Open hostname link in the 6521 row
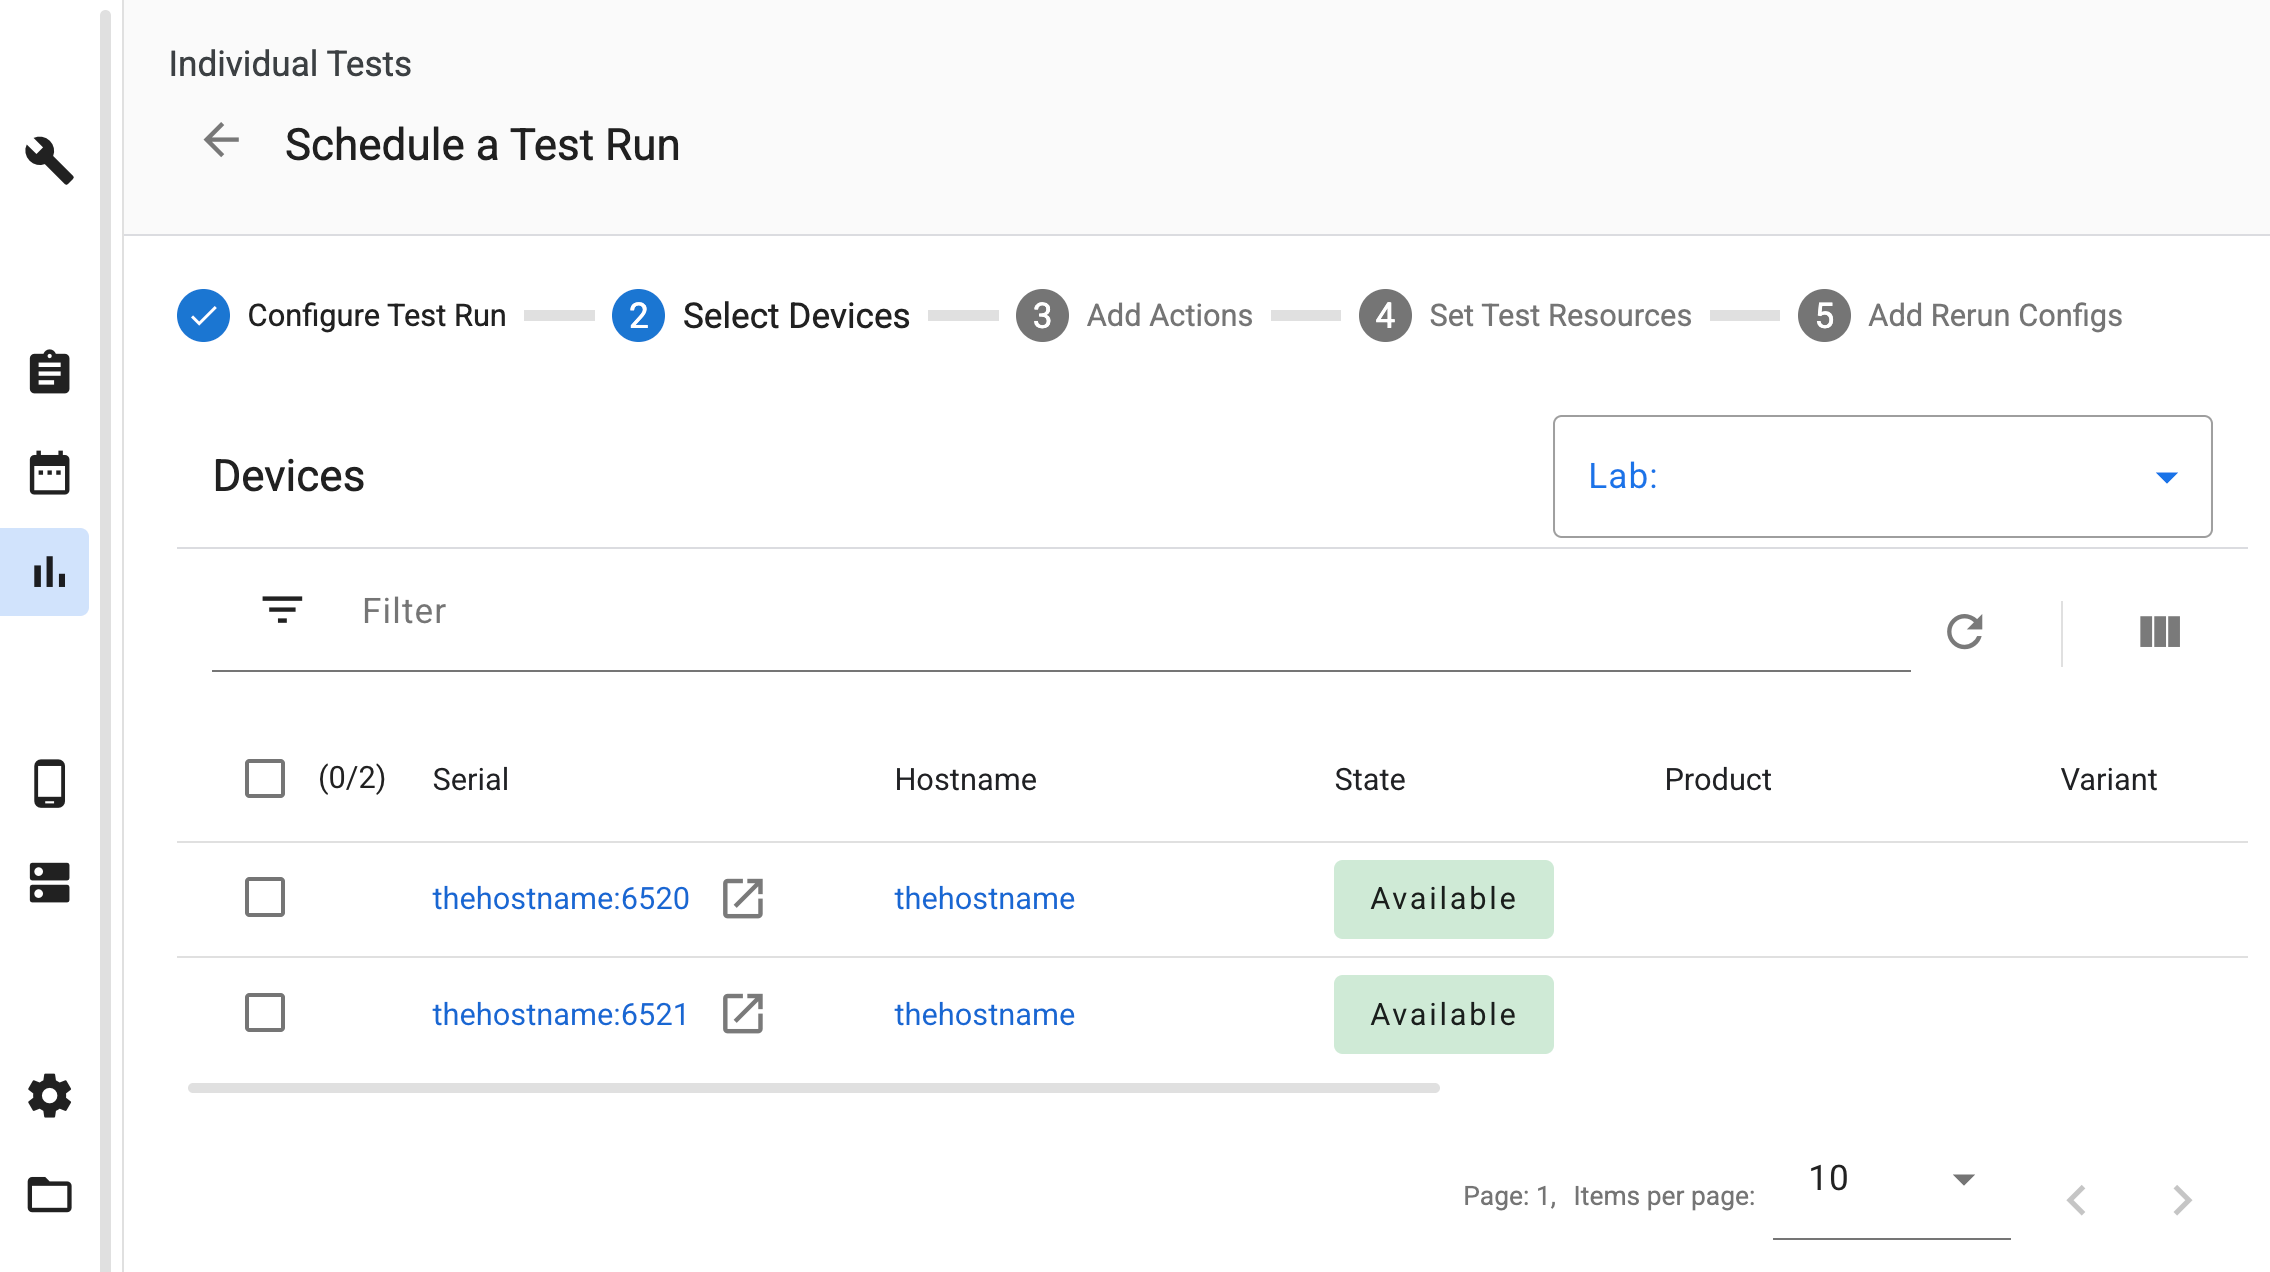The height and width of the screenshot is (1272, 2270). [984, 1014]
